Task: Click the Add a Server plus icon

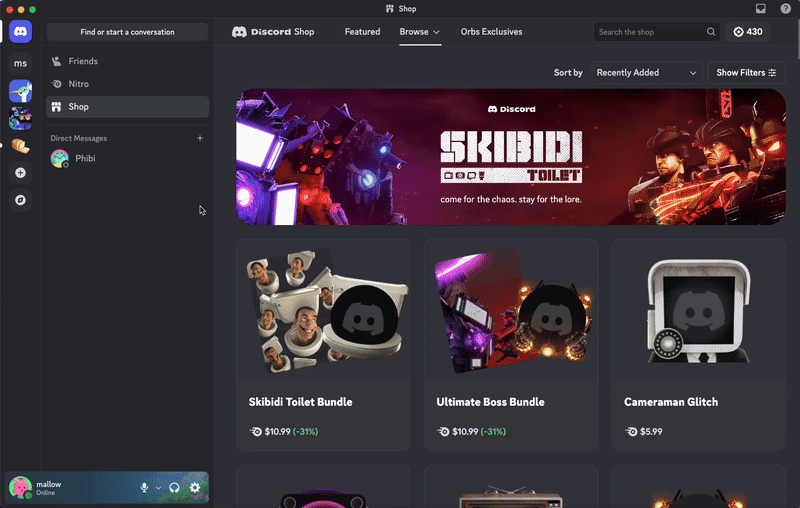Action: [20, 173]
